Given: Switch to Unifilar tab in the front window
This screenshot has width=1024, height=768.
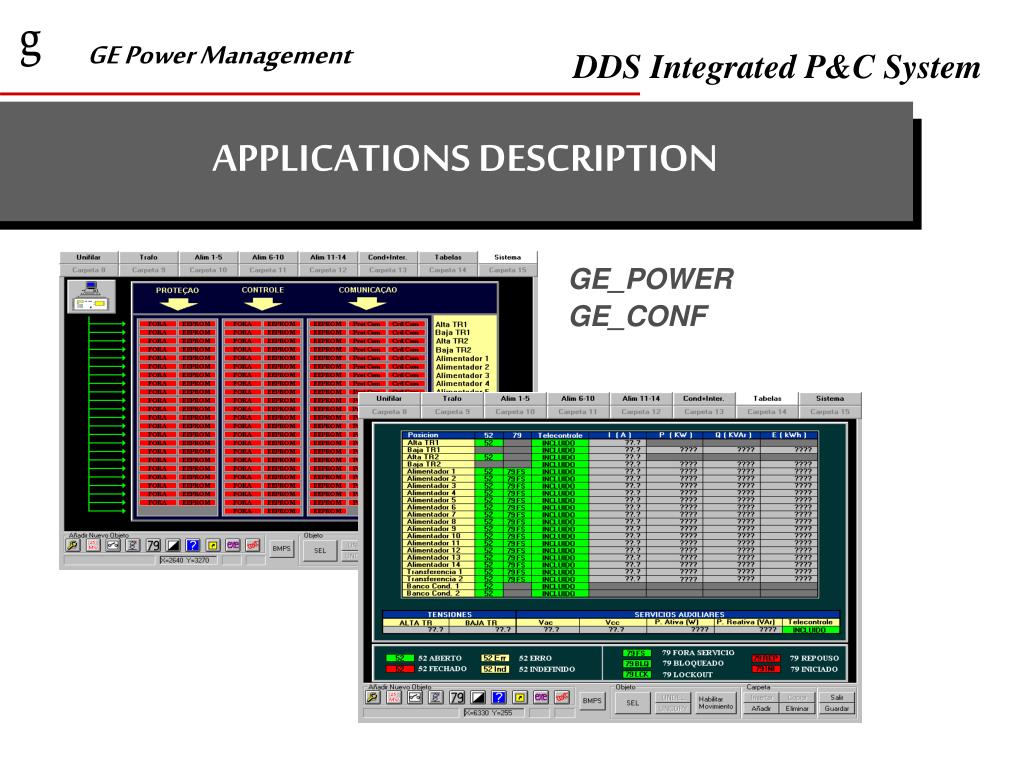Looking at the screenshot, I should 389,398.
